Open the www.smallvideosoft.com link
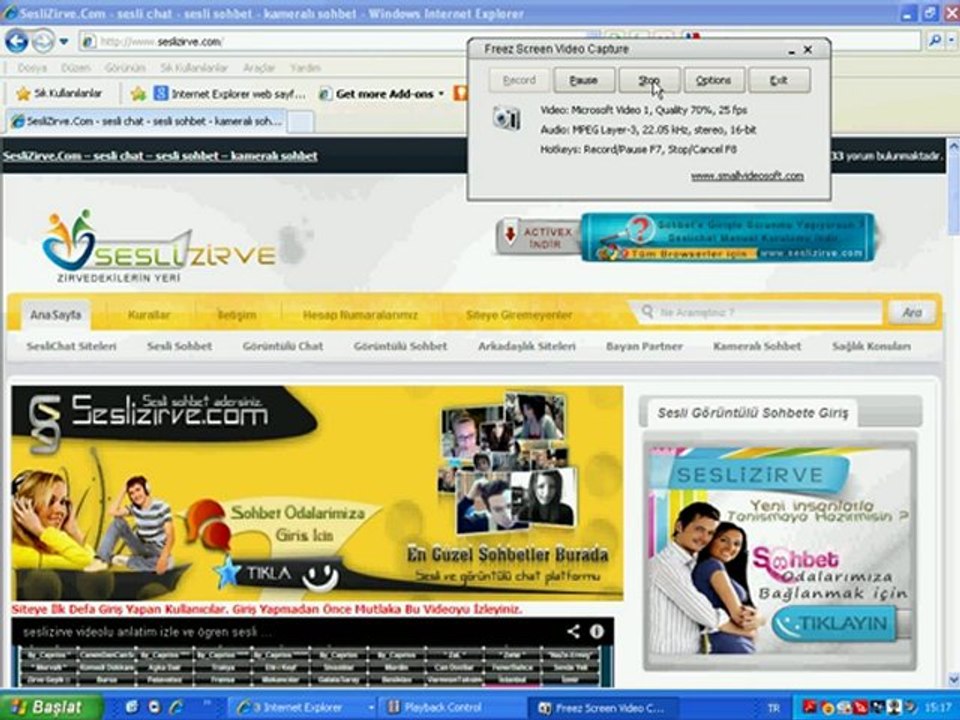Screen dimensions: 960x720 click(747, 176)
